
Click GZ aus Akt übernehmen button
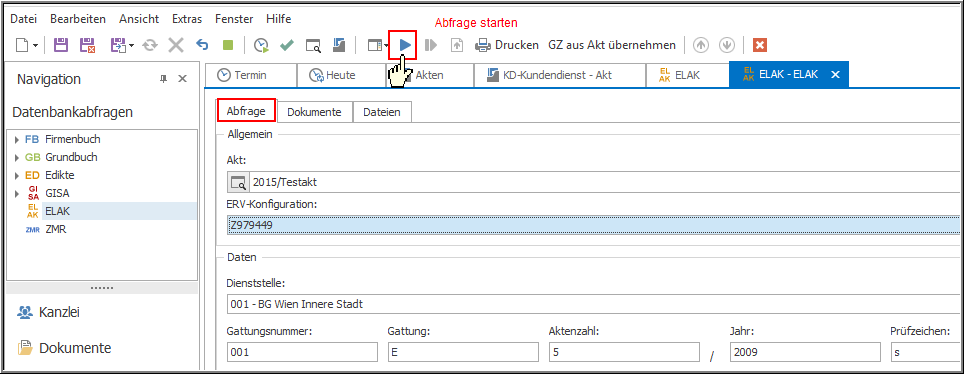click(x=612, y=45)
